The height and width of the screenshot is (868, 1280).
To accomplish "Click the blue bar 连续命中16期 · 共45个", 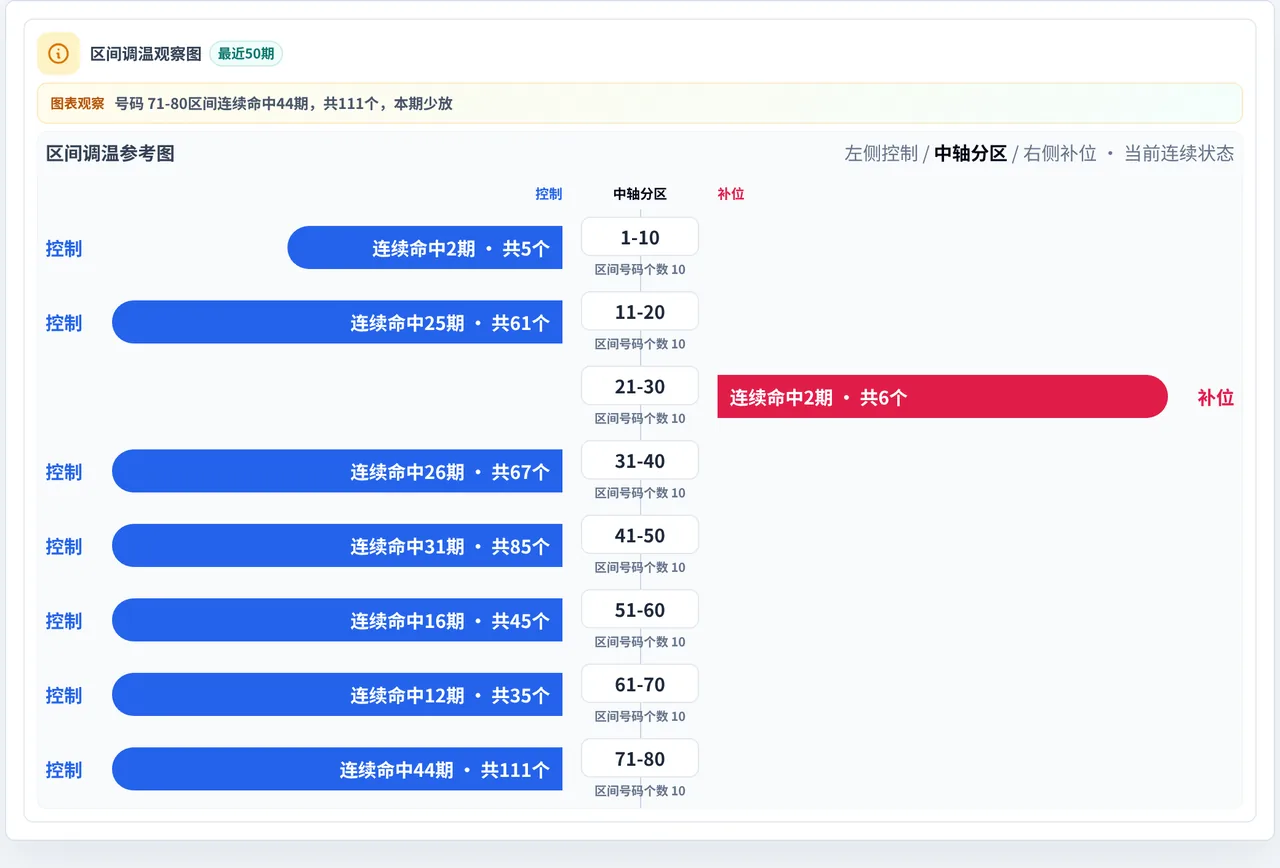I will point(337,620).
